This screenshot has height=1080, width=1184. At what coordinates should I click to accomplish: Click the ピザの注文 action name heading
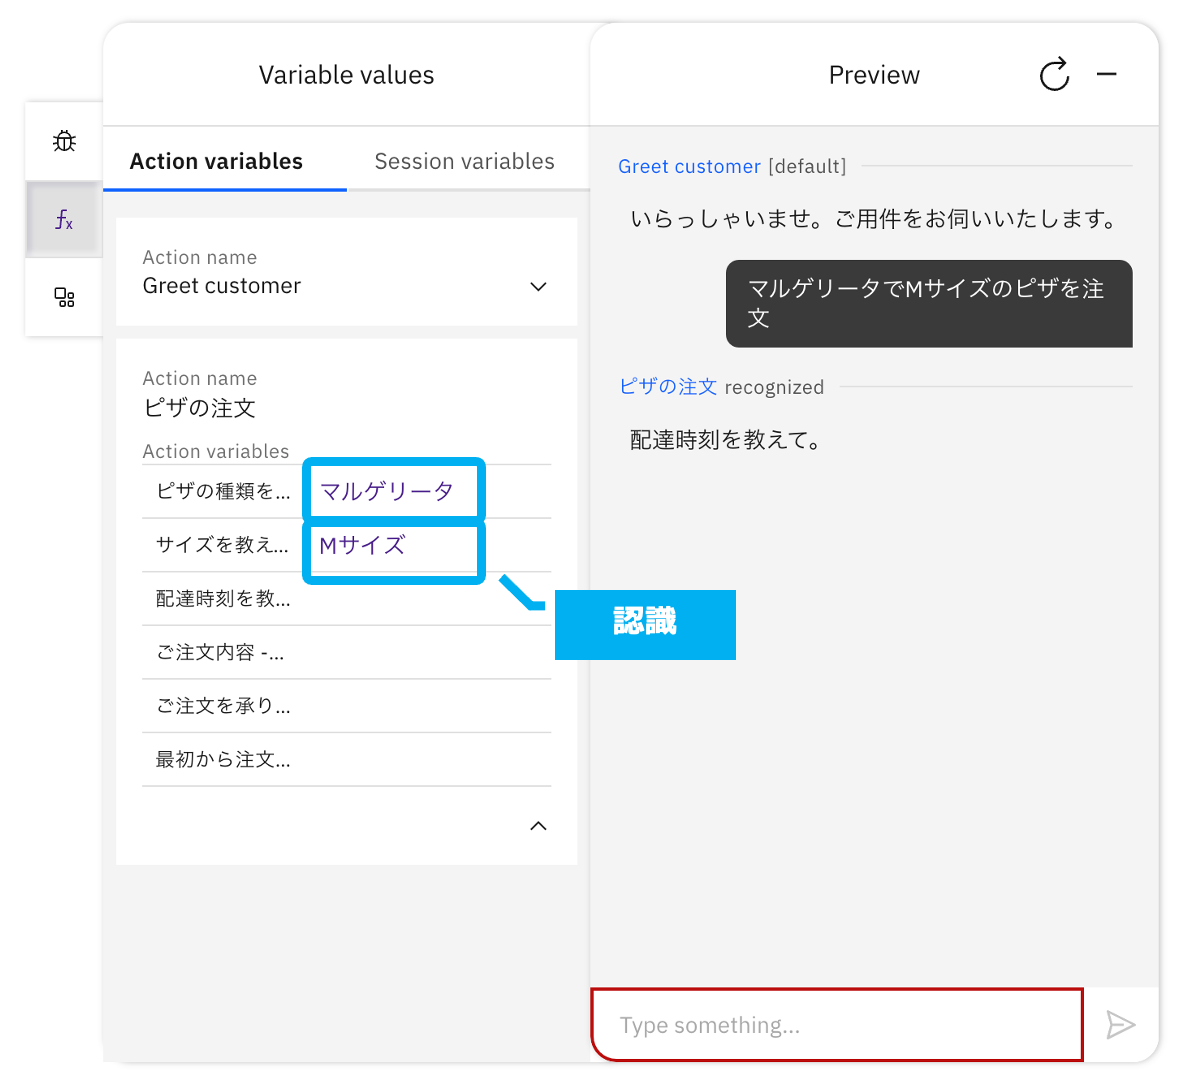click(199, 409)
